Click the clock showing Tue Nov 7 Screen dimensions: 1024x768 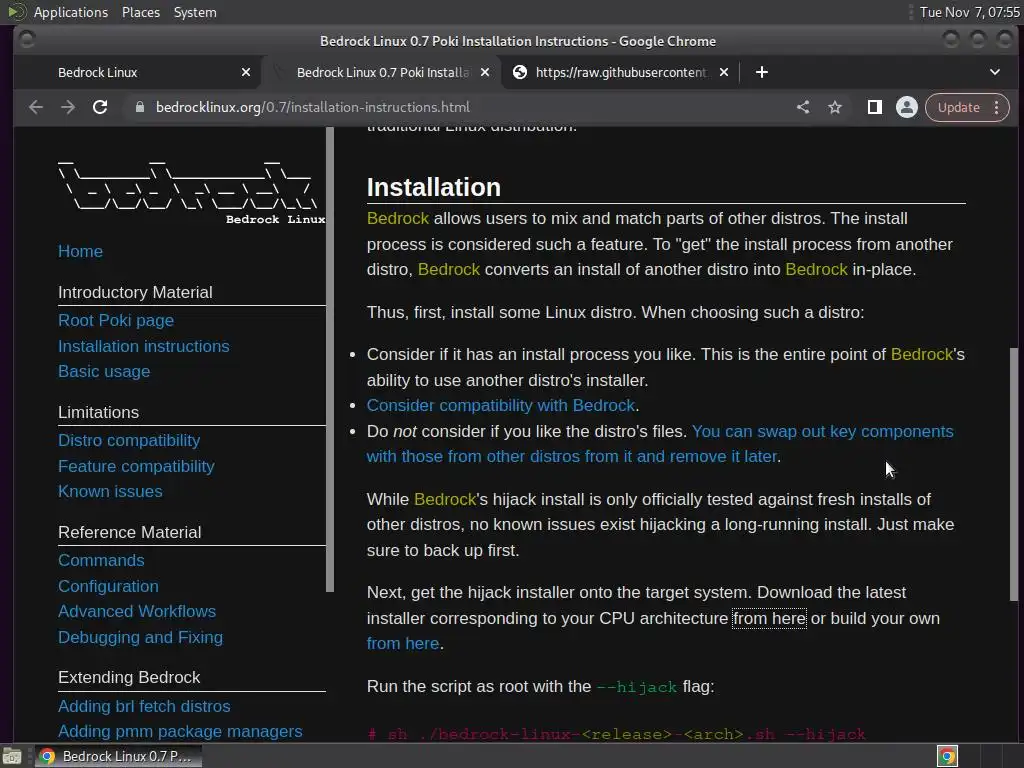pos(969,12)
